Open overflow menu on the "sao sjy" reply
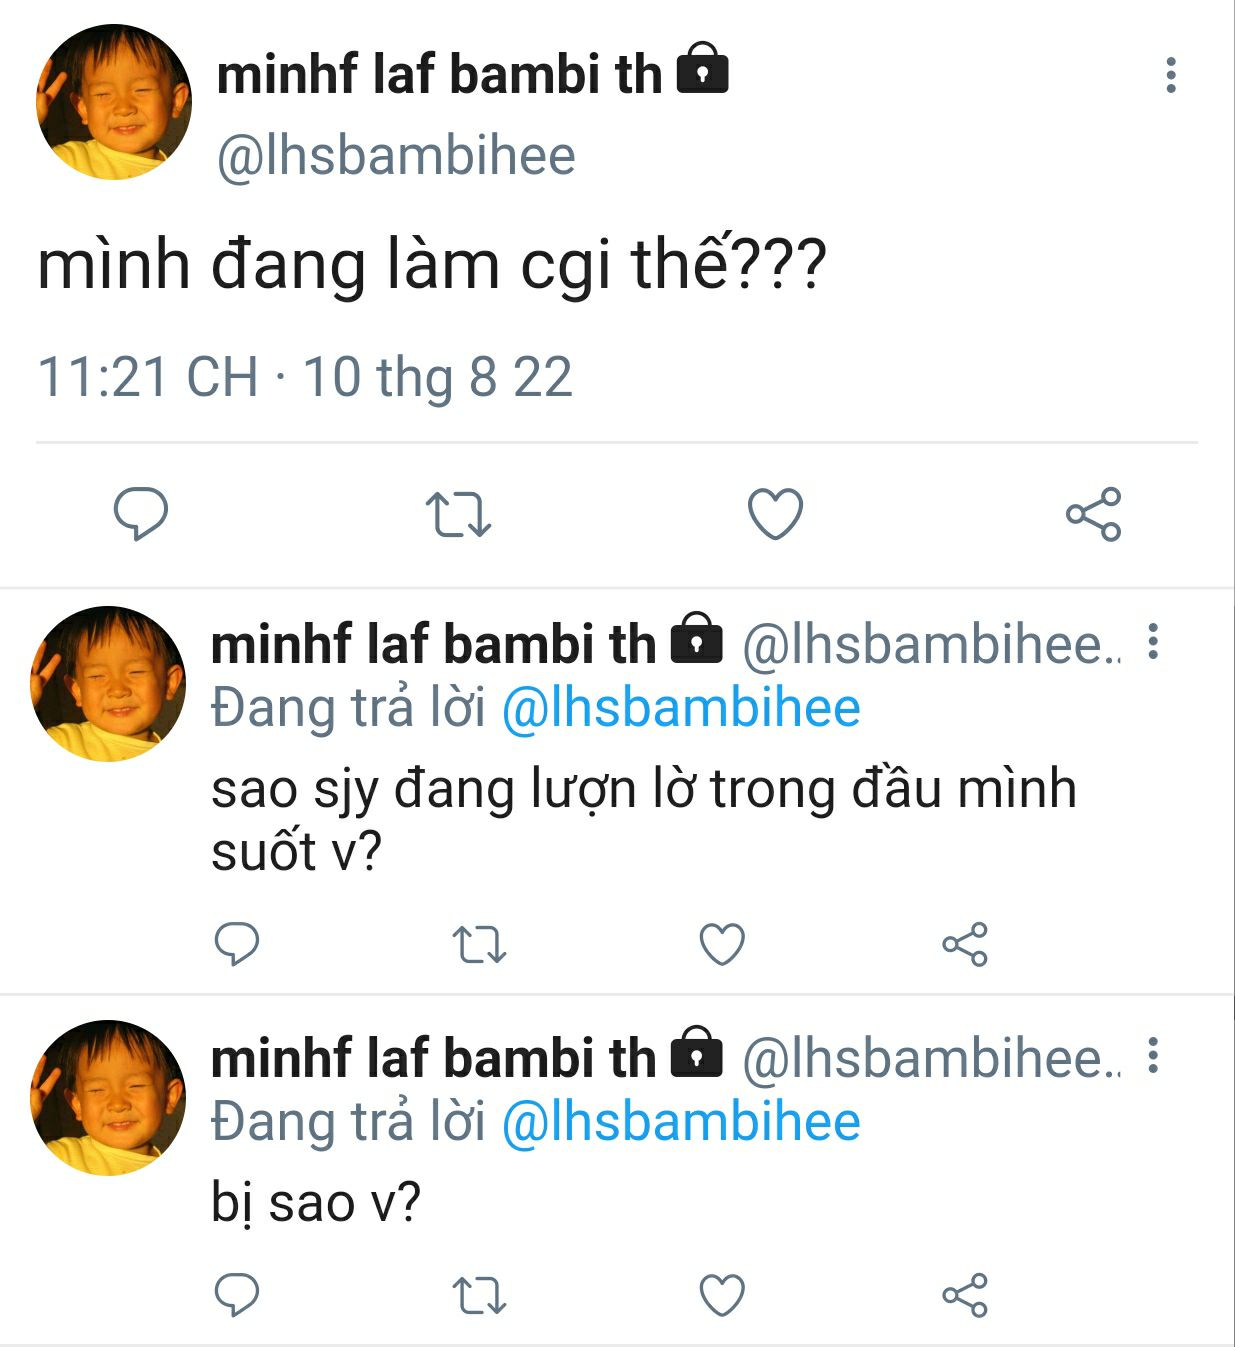Screen dimensions: 1235x1347 (x=1153, y=642)
